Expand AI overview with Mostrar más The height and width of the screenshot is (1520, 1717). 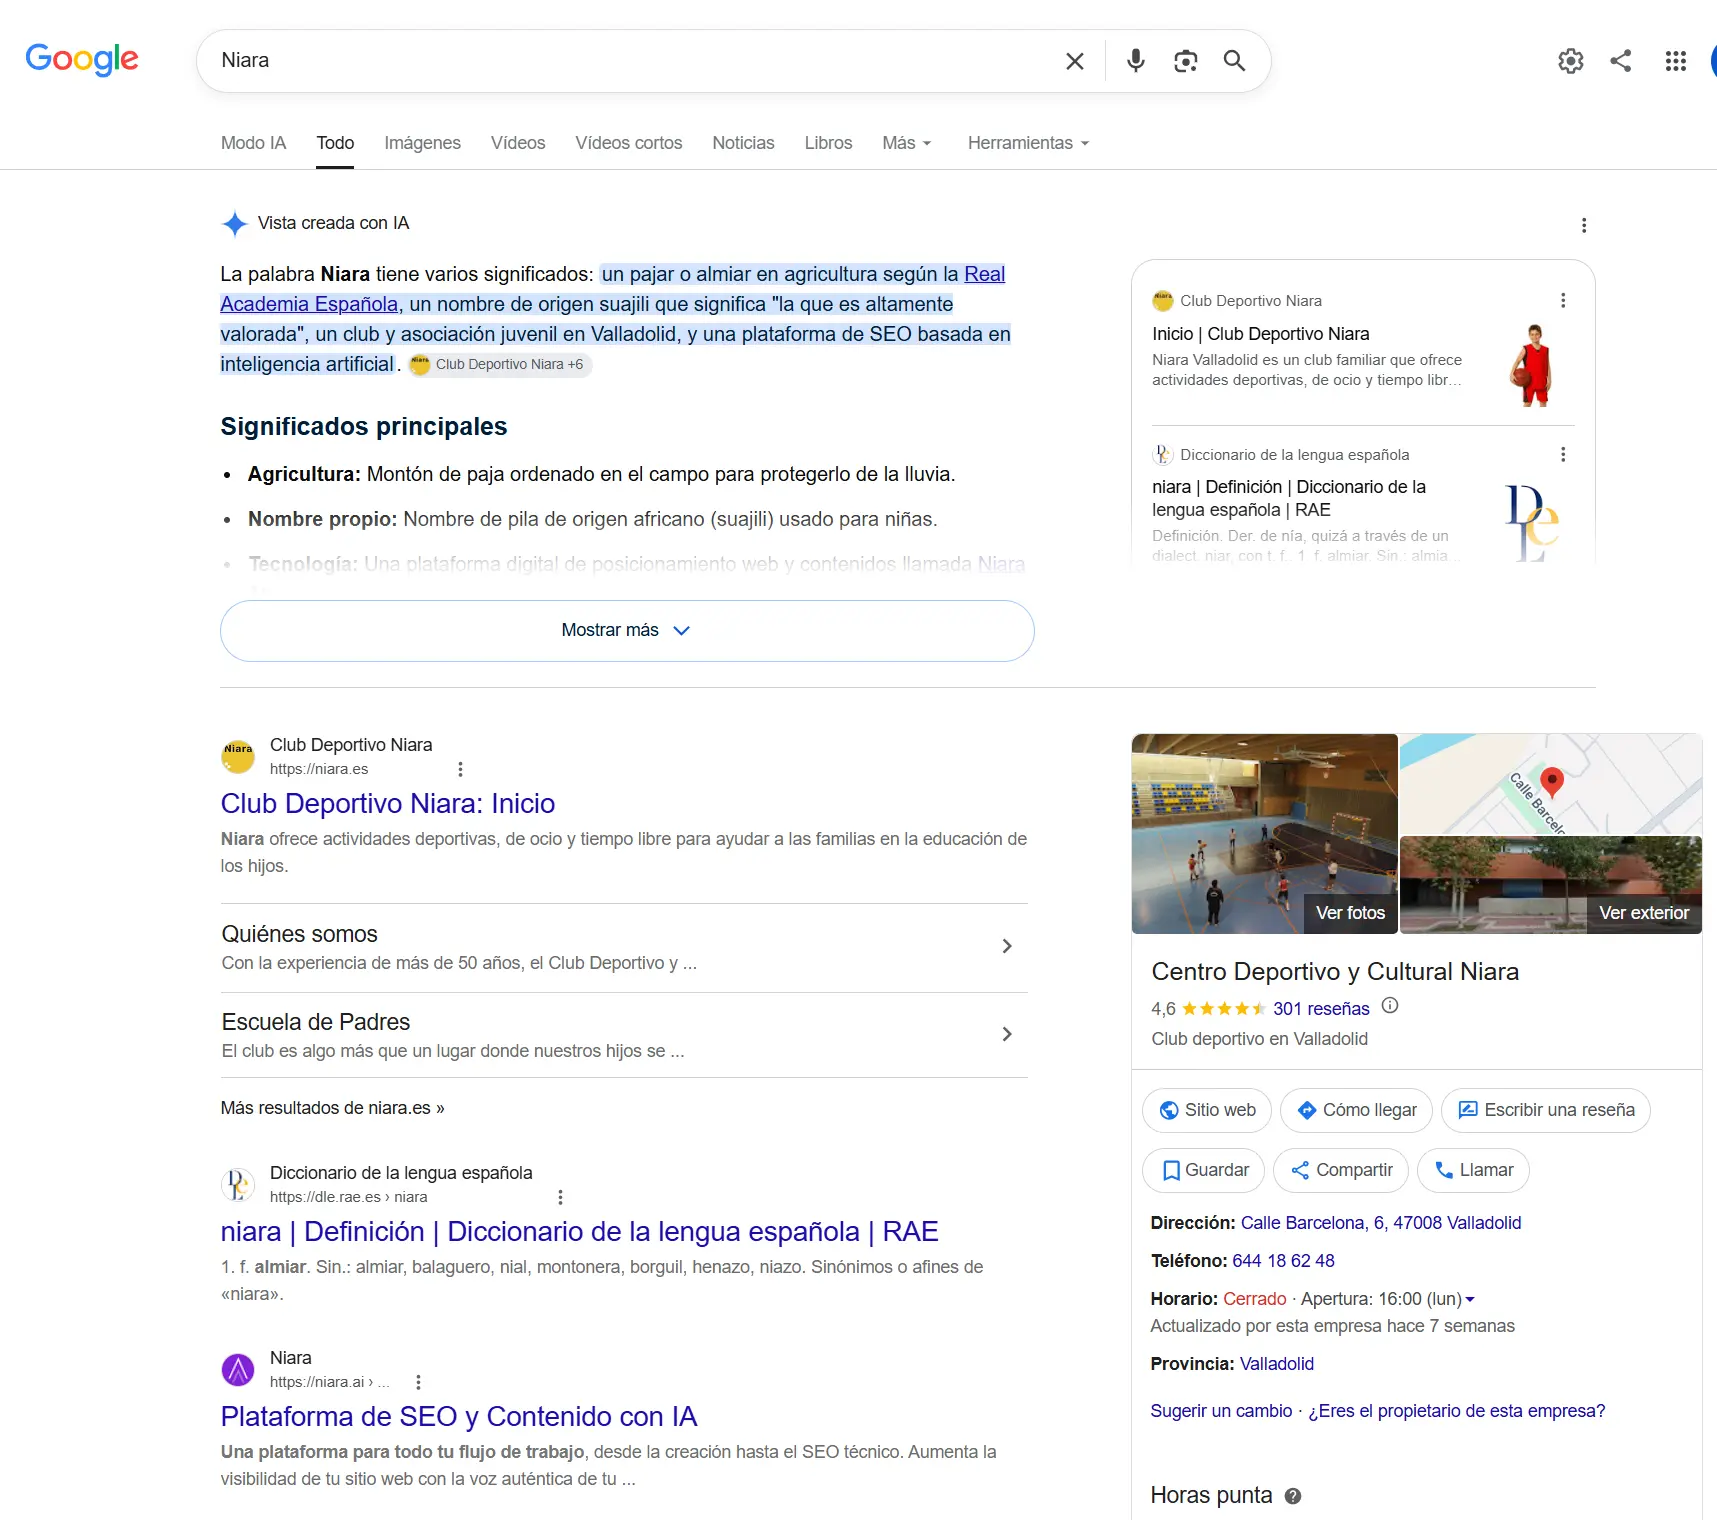click(627, 631)
